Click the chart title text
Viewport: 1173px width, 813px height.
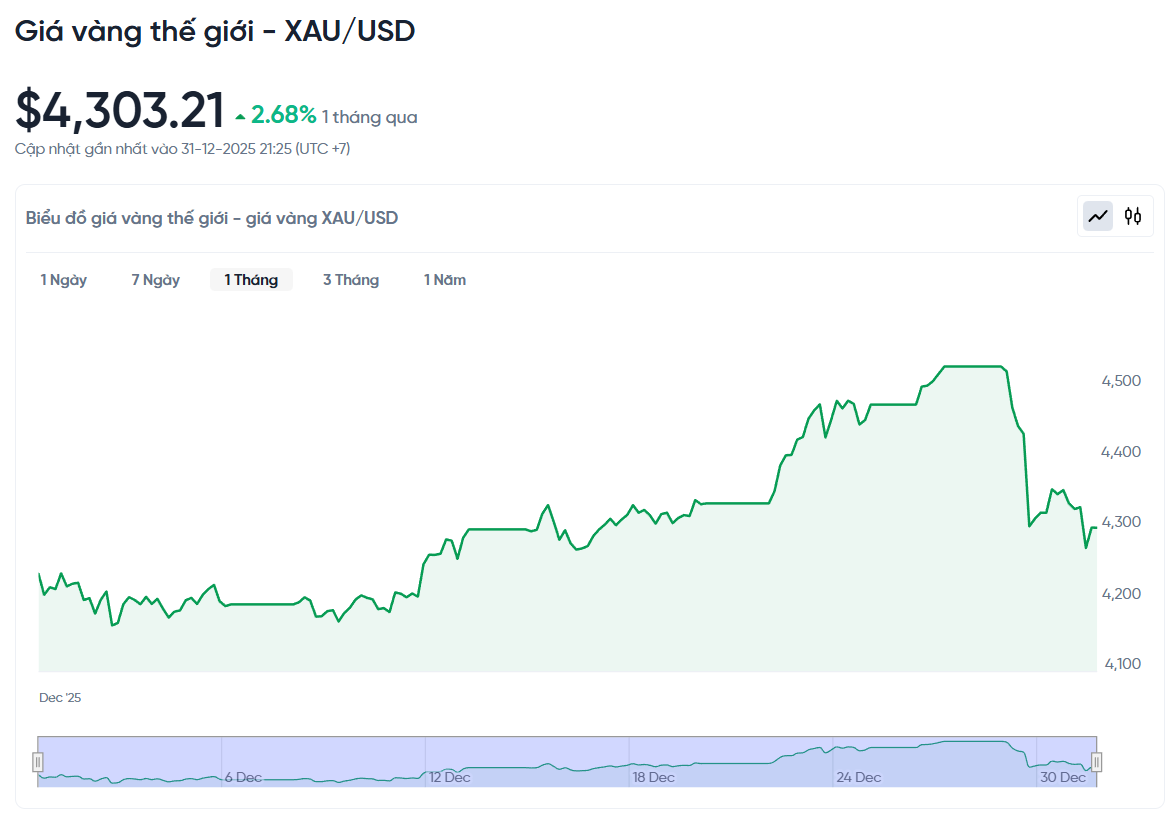(210, 217)
